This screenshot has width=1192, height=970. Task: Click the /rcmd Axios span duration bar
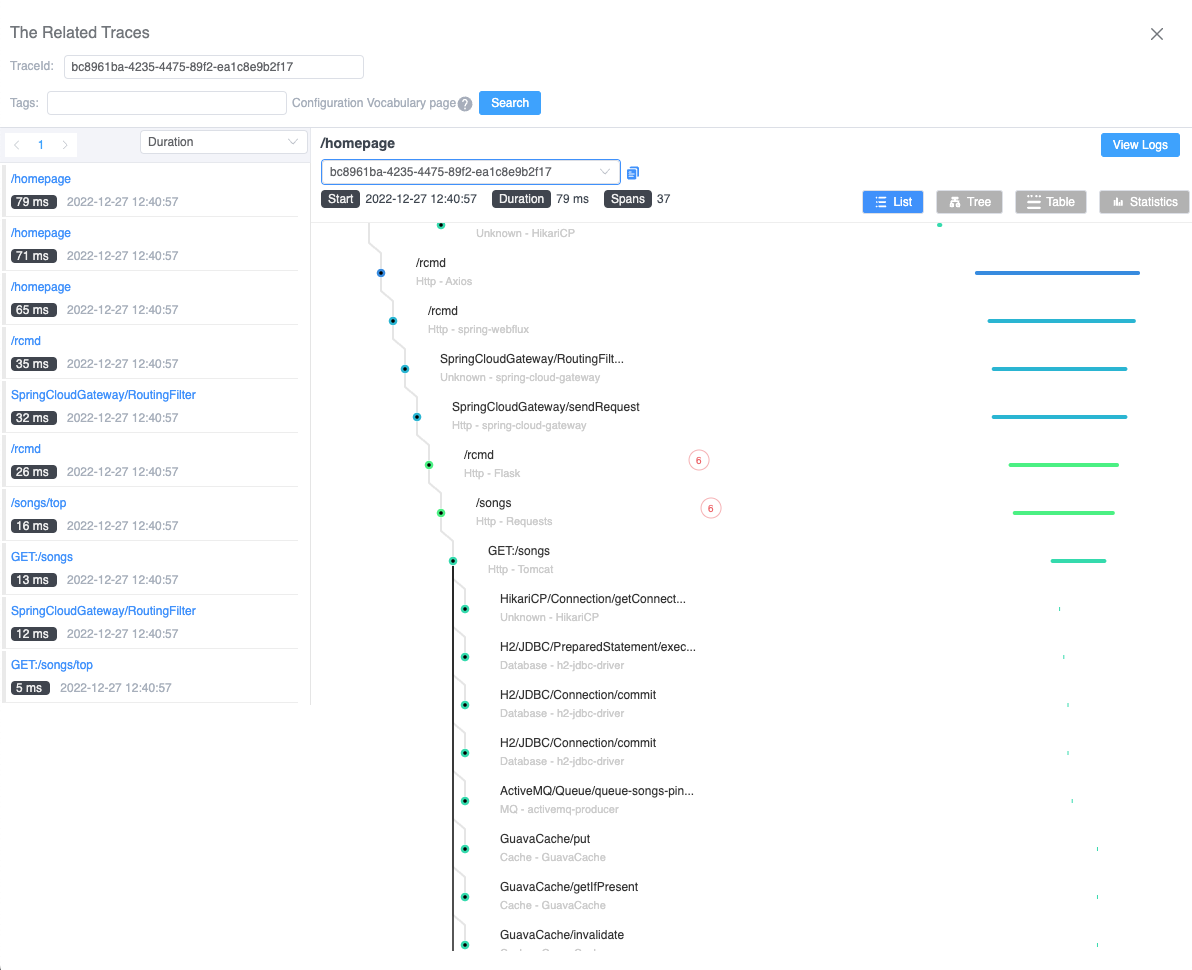point(1057,273)
